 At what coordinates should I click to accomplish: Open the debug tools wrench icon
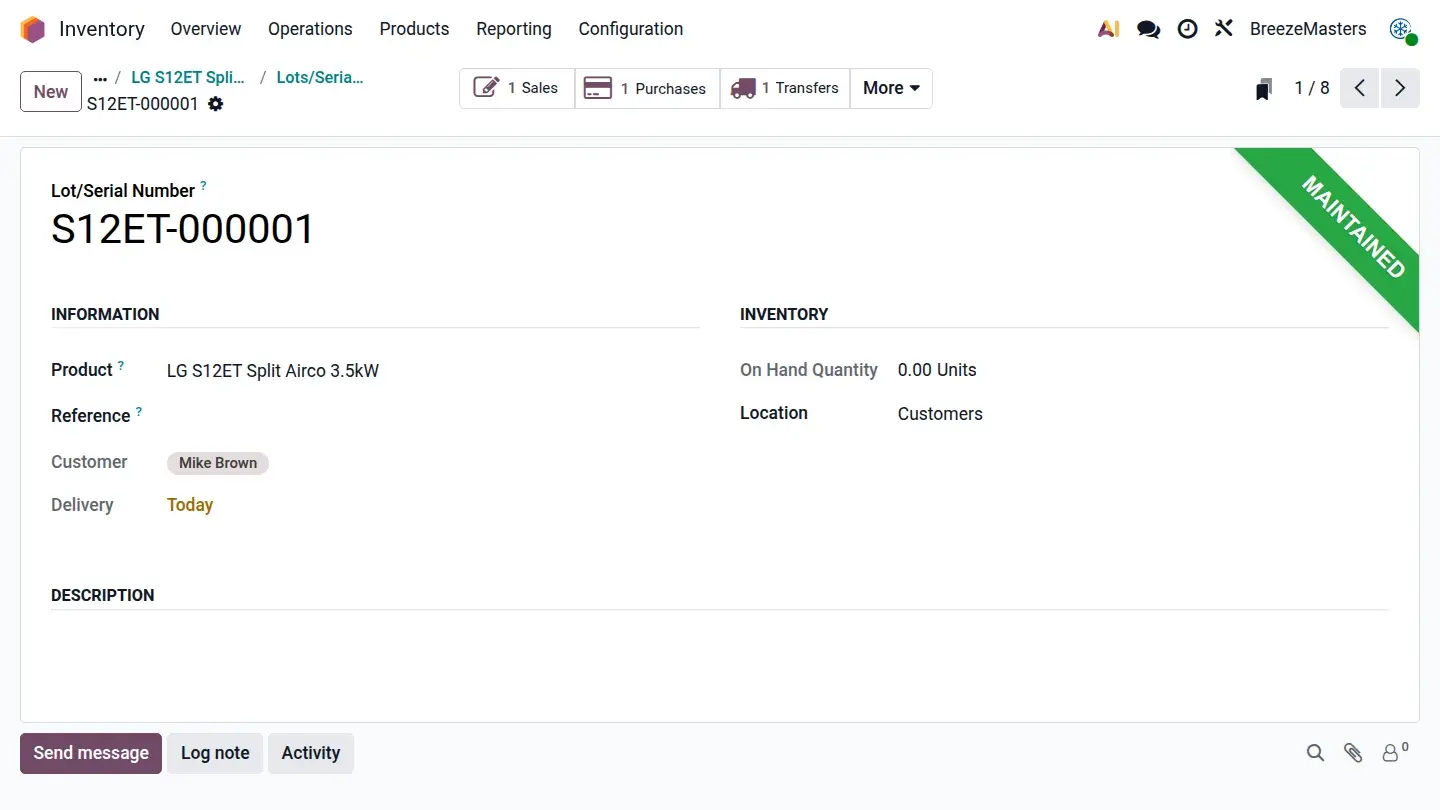coord(1224,28)
